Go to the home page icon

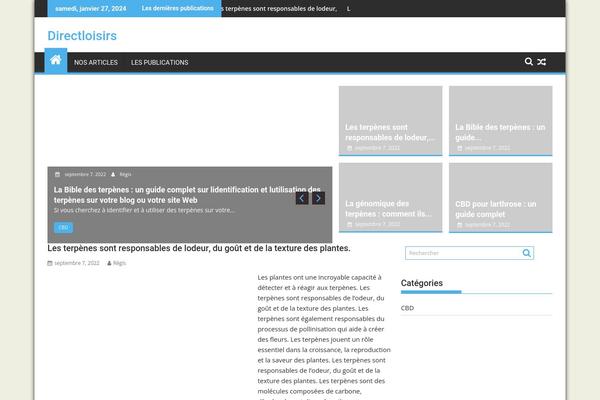[56, 60]
